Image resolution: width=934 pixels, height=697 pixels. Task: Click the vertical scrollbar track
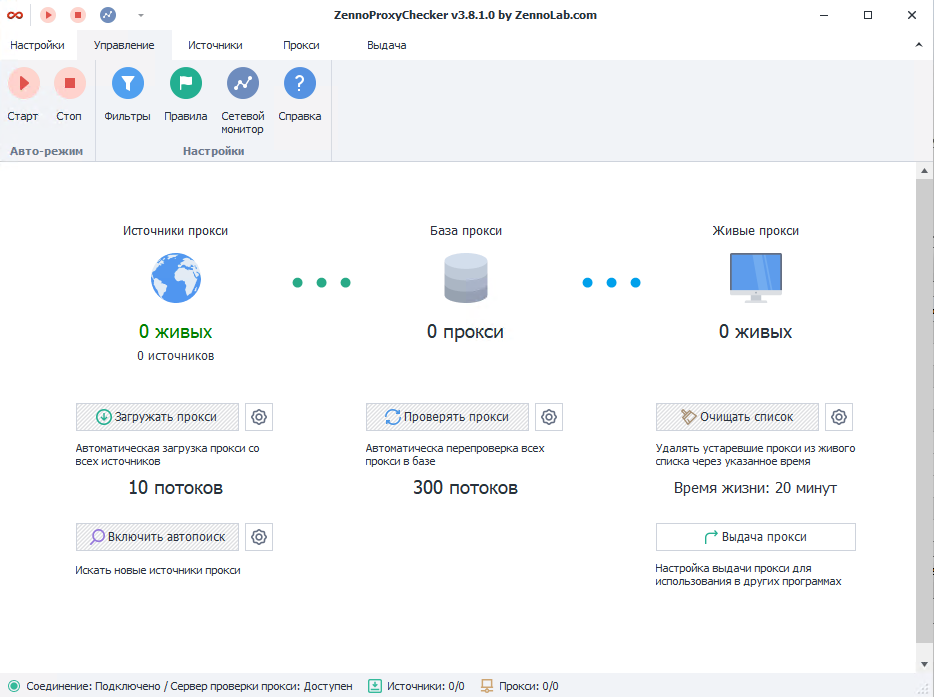coord(924,411)
